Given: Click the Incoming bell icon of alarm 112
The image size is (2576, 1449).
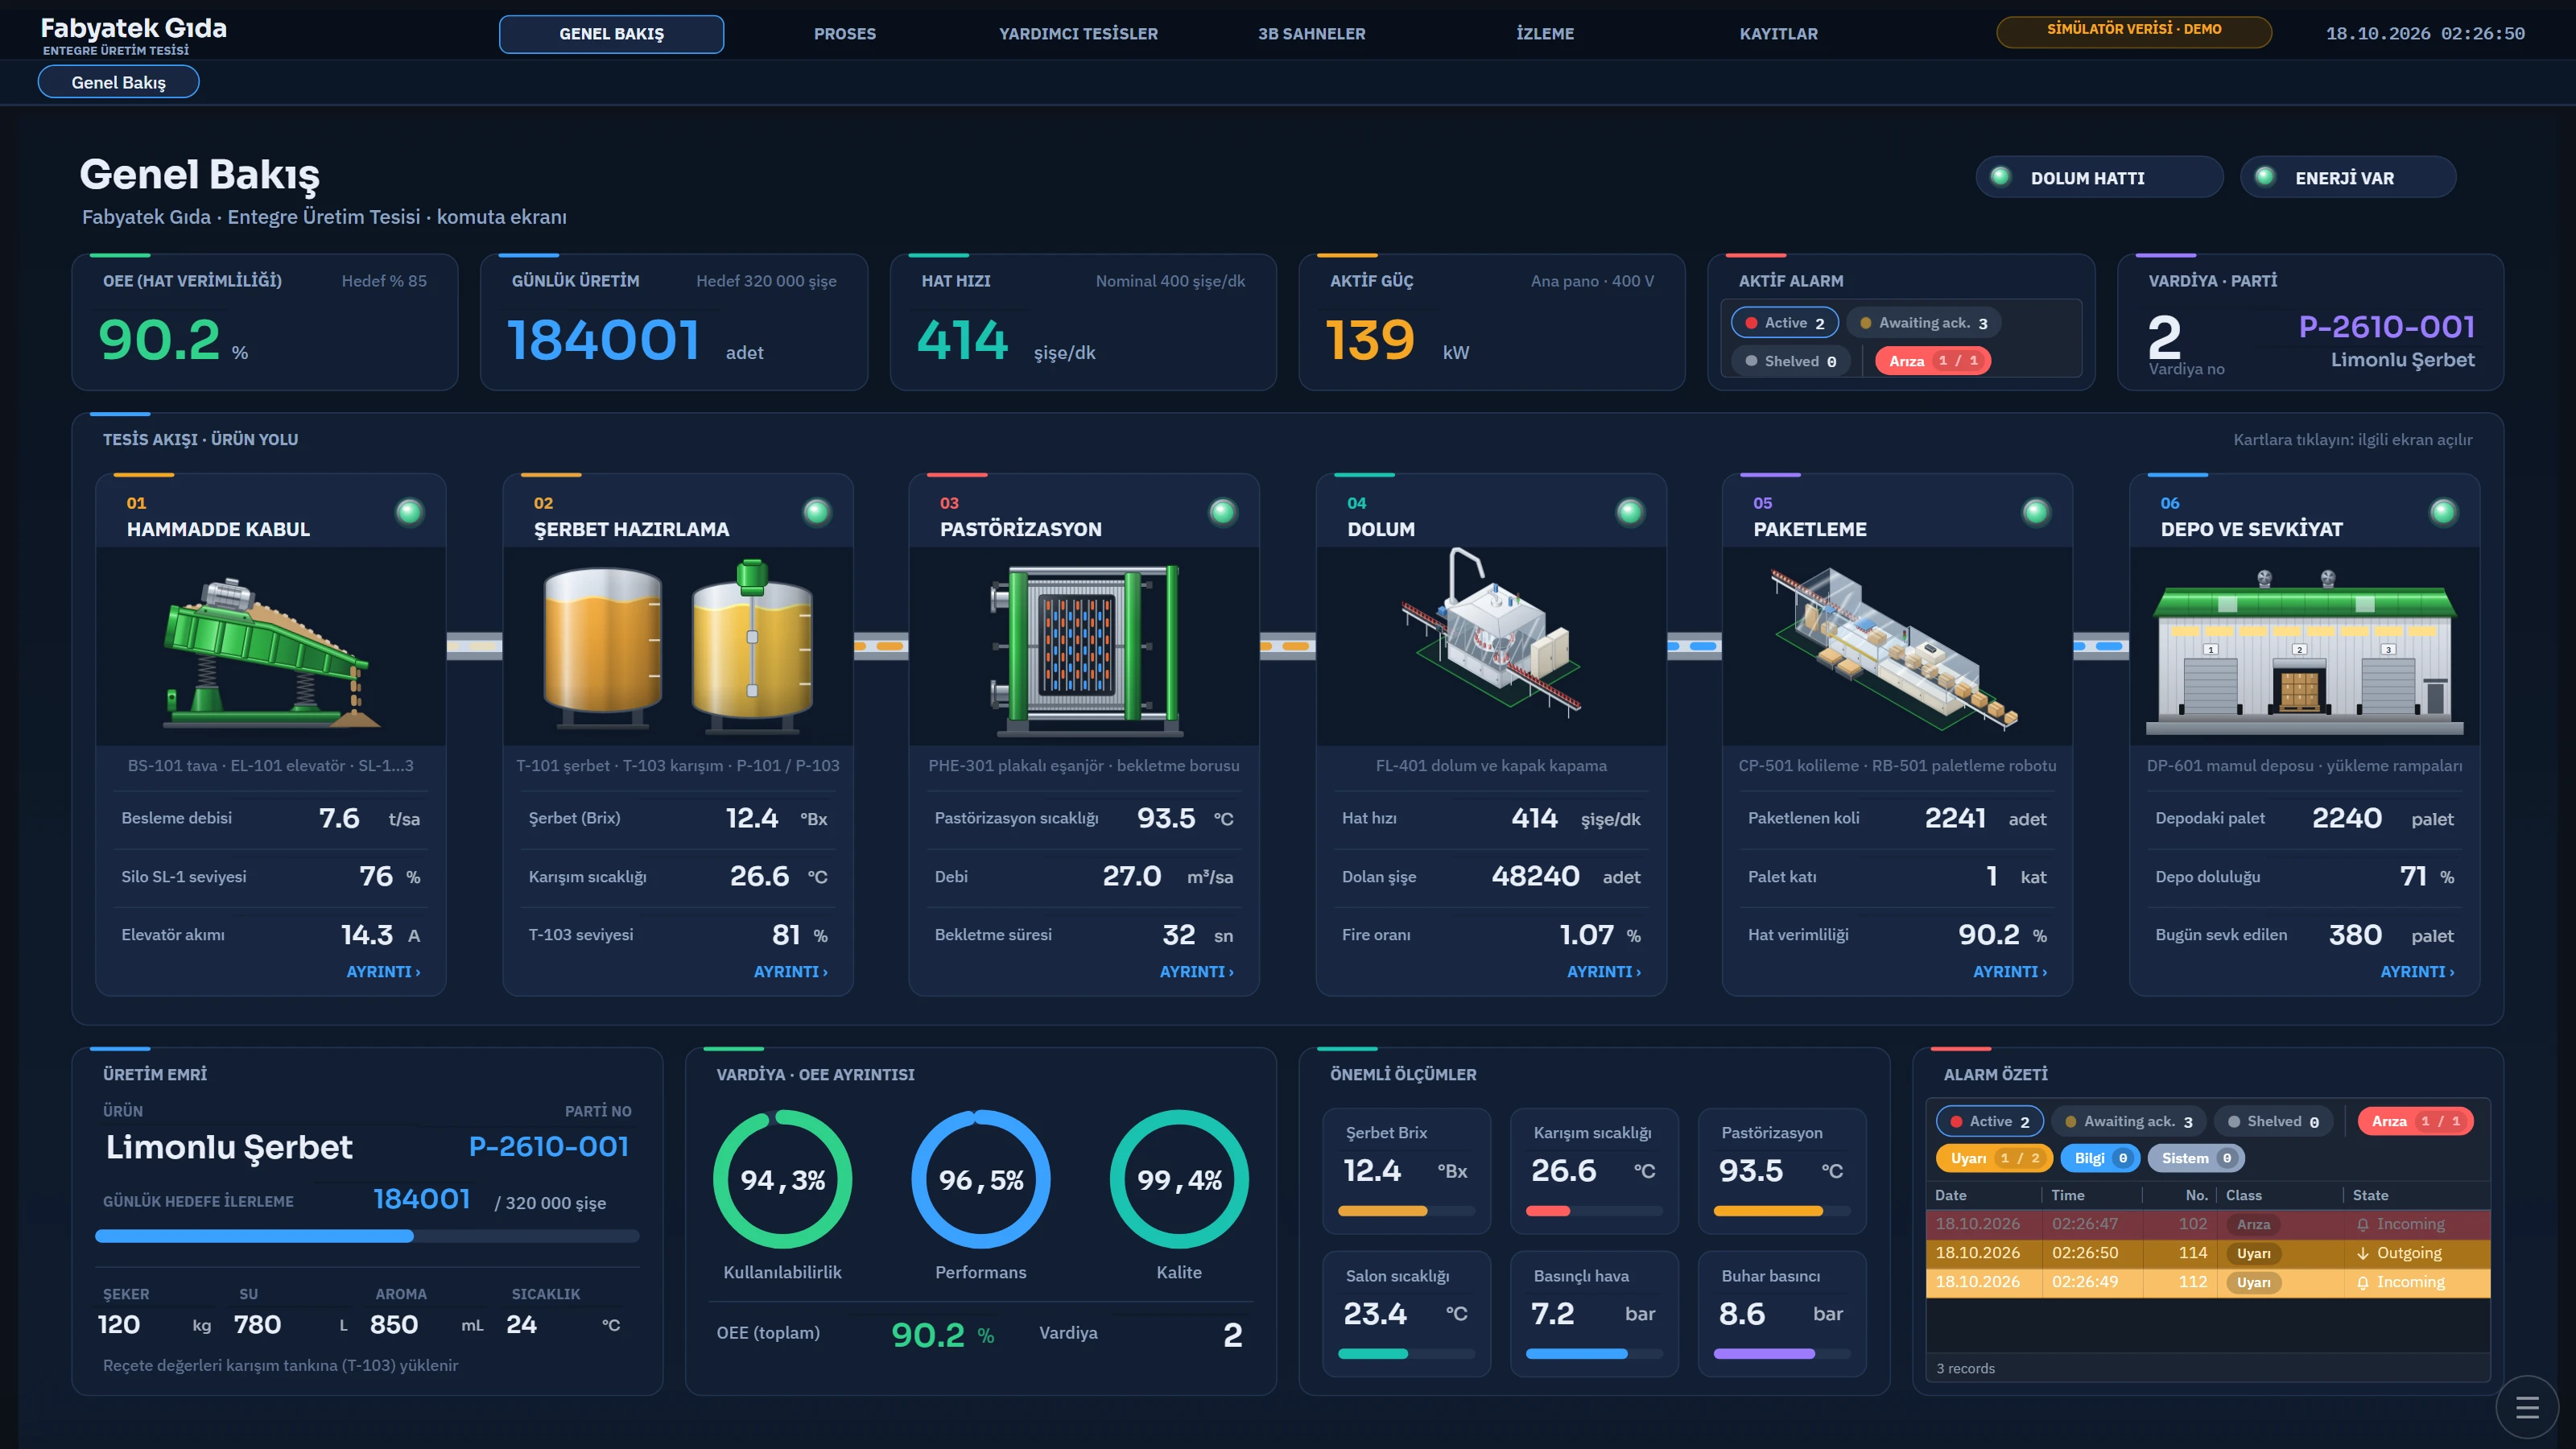Looking at the screenshot, I should 2363,1282.
